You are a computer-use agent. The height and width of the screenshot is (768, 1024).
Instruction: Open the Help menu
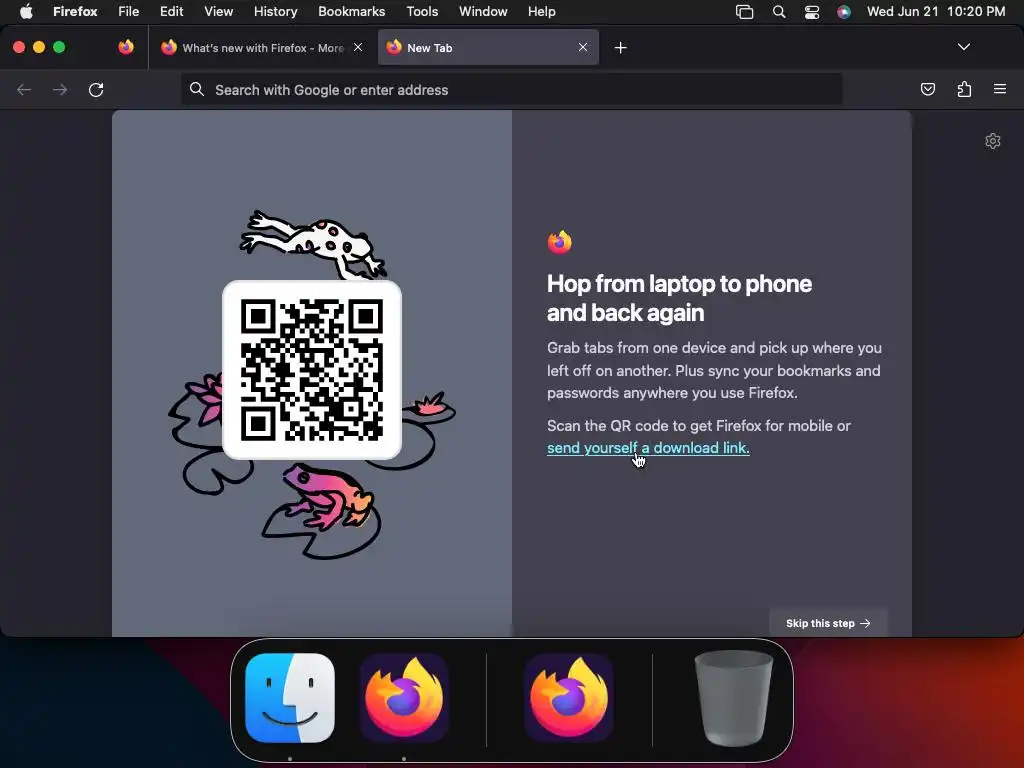(541, 12)
